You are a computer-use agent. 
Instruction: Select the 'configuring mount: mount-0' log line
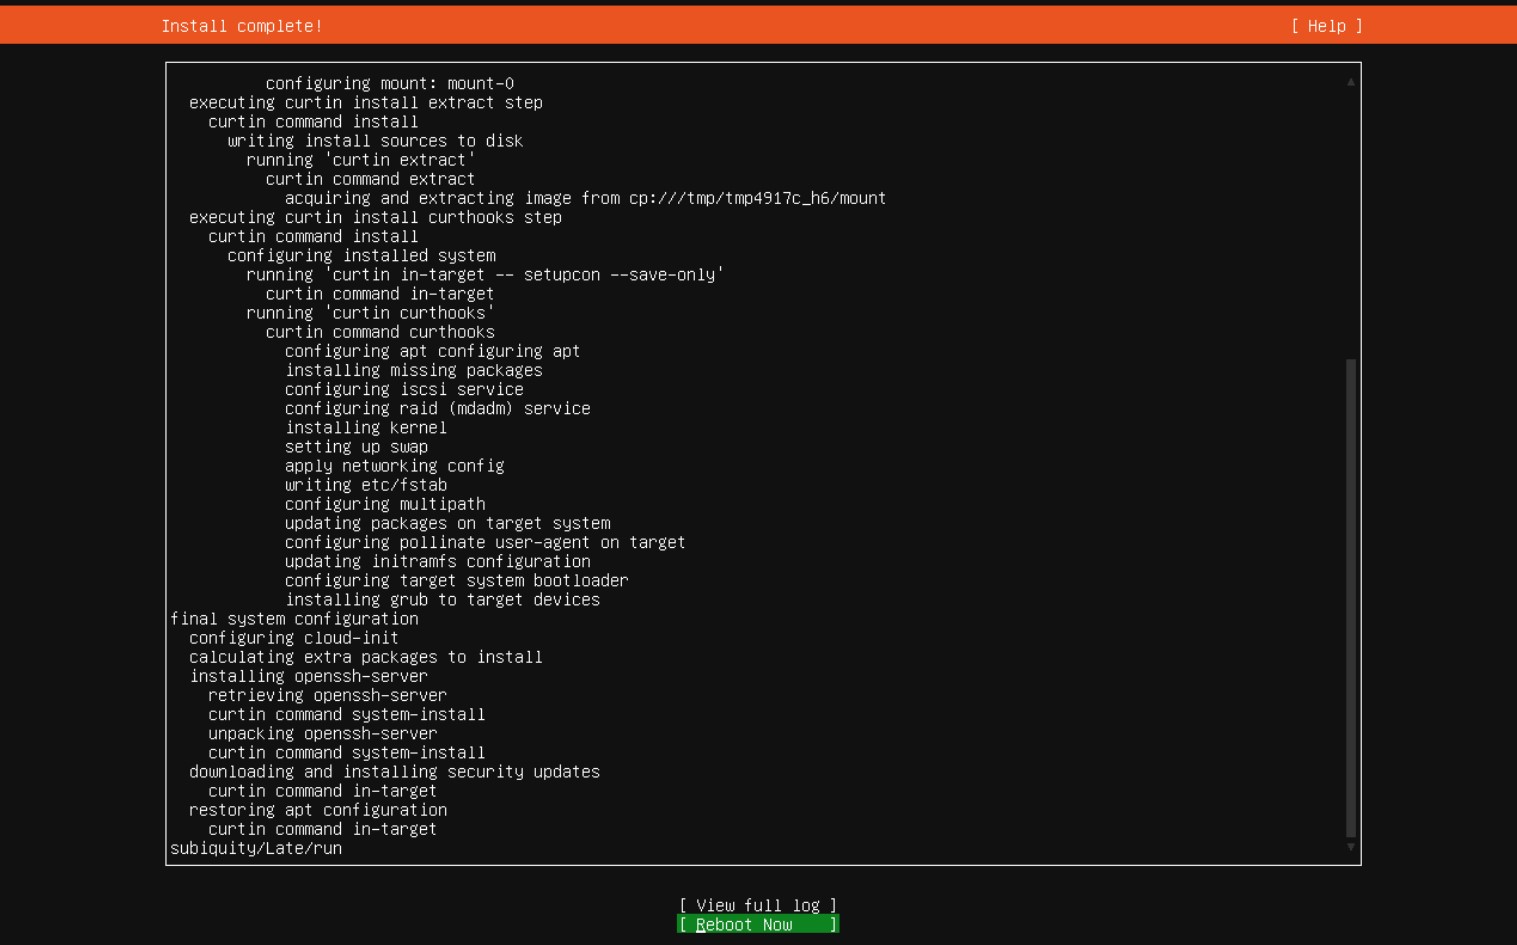(x=389, y=84)
